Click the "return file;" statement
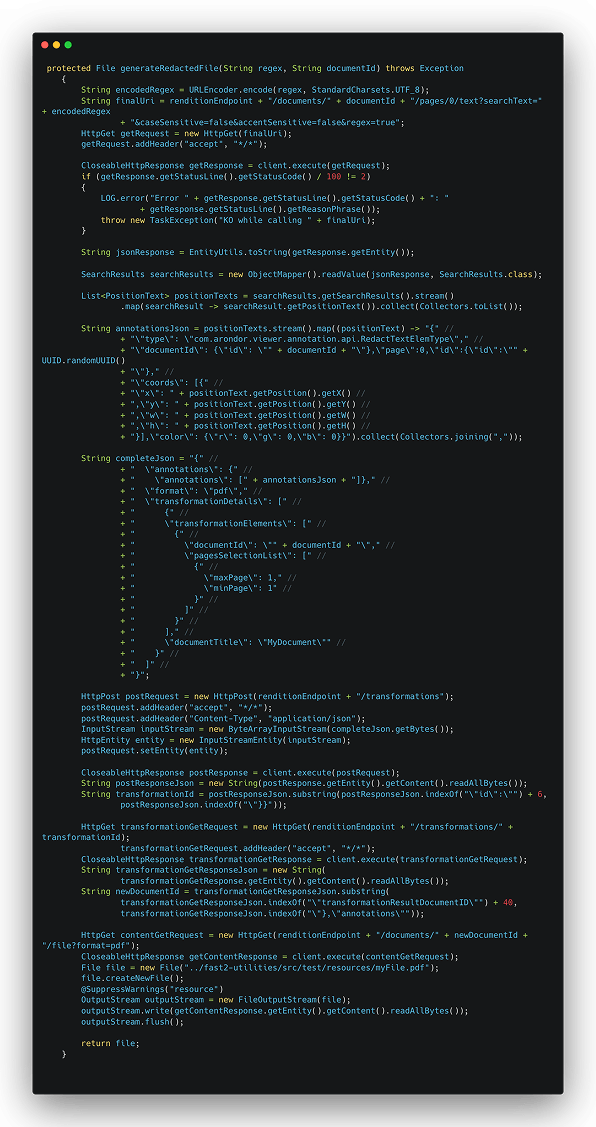The height and width of the screenshot is (1127, 596). [x=110, y=1044]
